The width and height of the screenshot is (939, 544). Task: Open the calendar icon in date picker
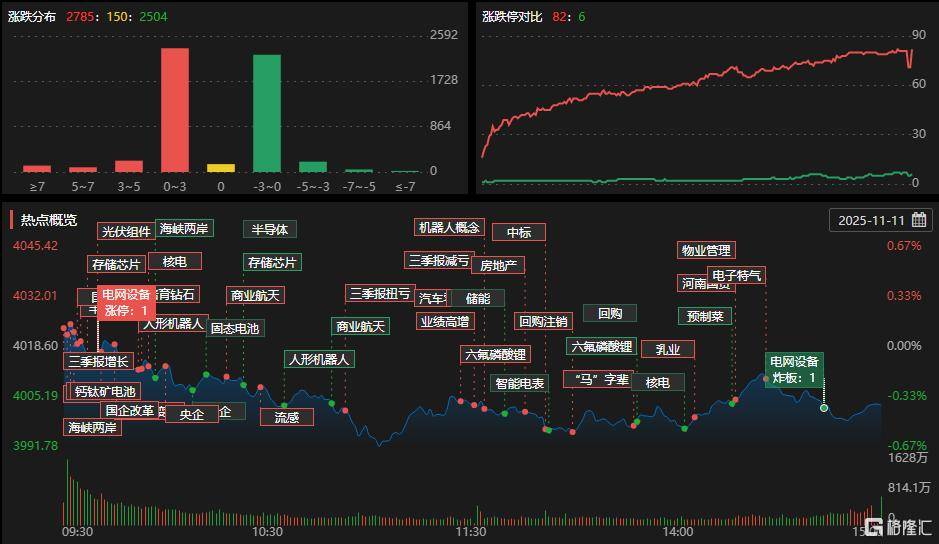click(x=918, y=220)
